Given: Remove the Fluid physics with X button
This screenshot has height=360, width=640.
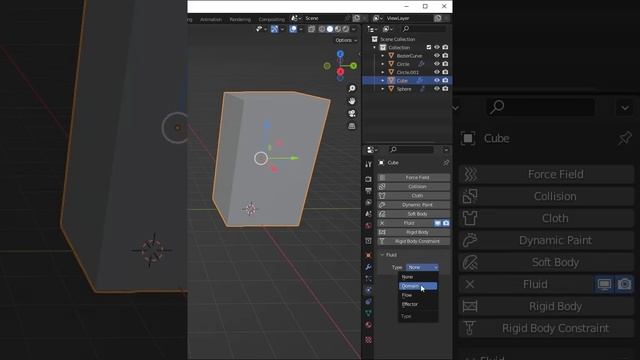Looking at the screenshot, I should 382,223.
